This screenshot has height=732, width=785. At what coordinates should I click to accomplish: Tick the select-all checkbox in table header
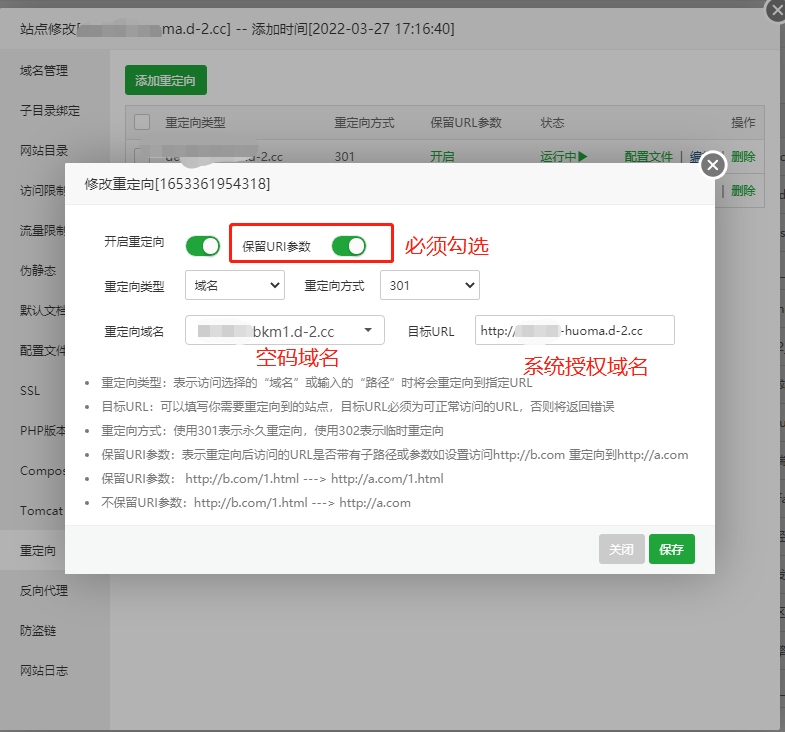point(142,122)
